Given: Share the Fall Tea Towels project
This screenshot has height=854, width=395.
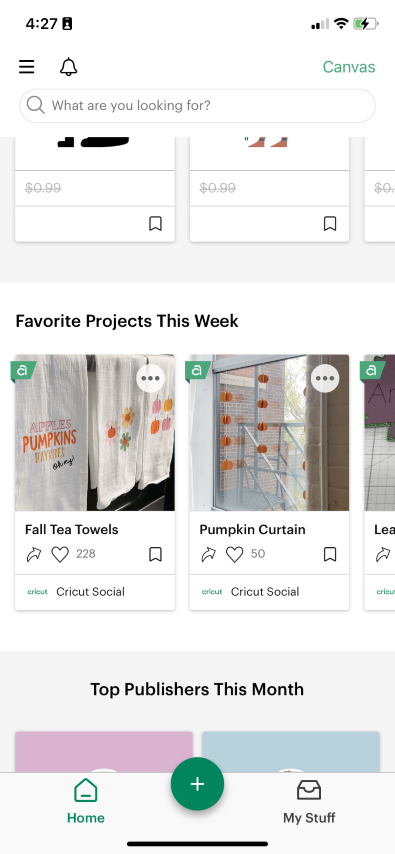Looking at the screenshot, I should (34, 554).
